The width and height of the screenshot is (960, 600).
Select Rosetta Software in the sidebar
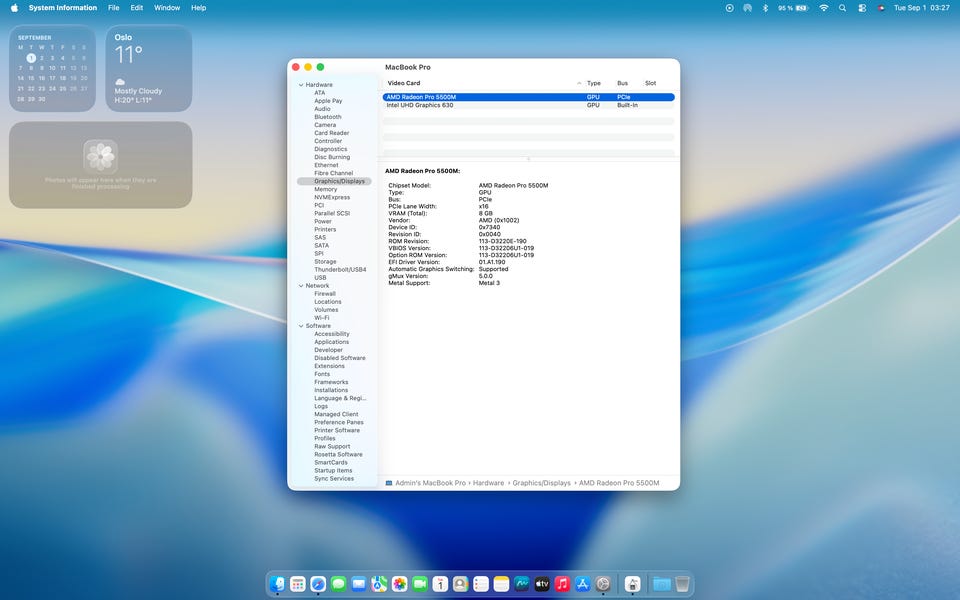338,455
